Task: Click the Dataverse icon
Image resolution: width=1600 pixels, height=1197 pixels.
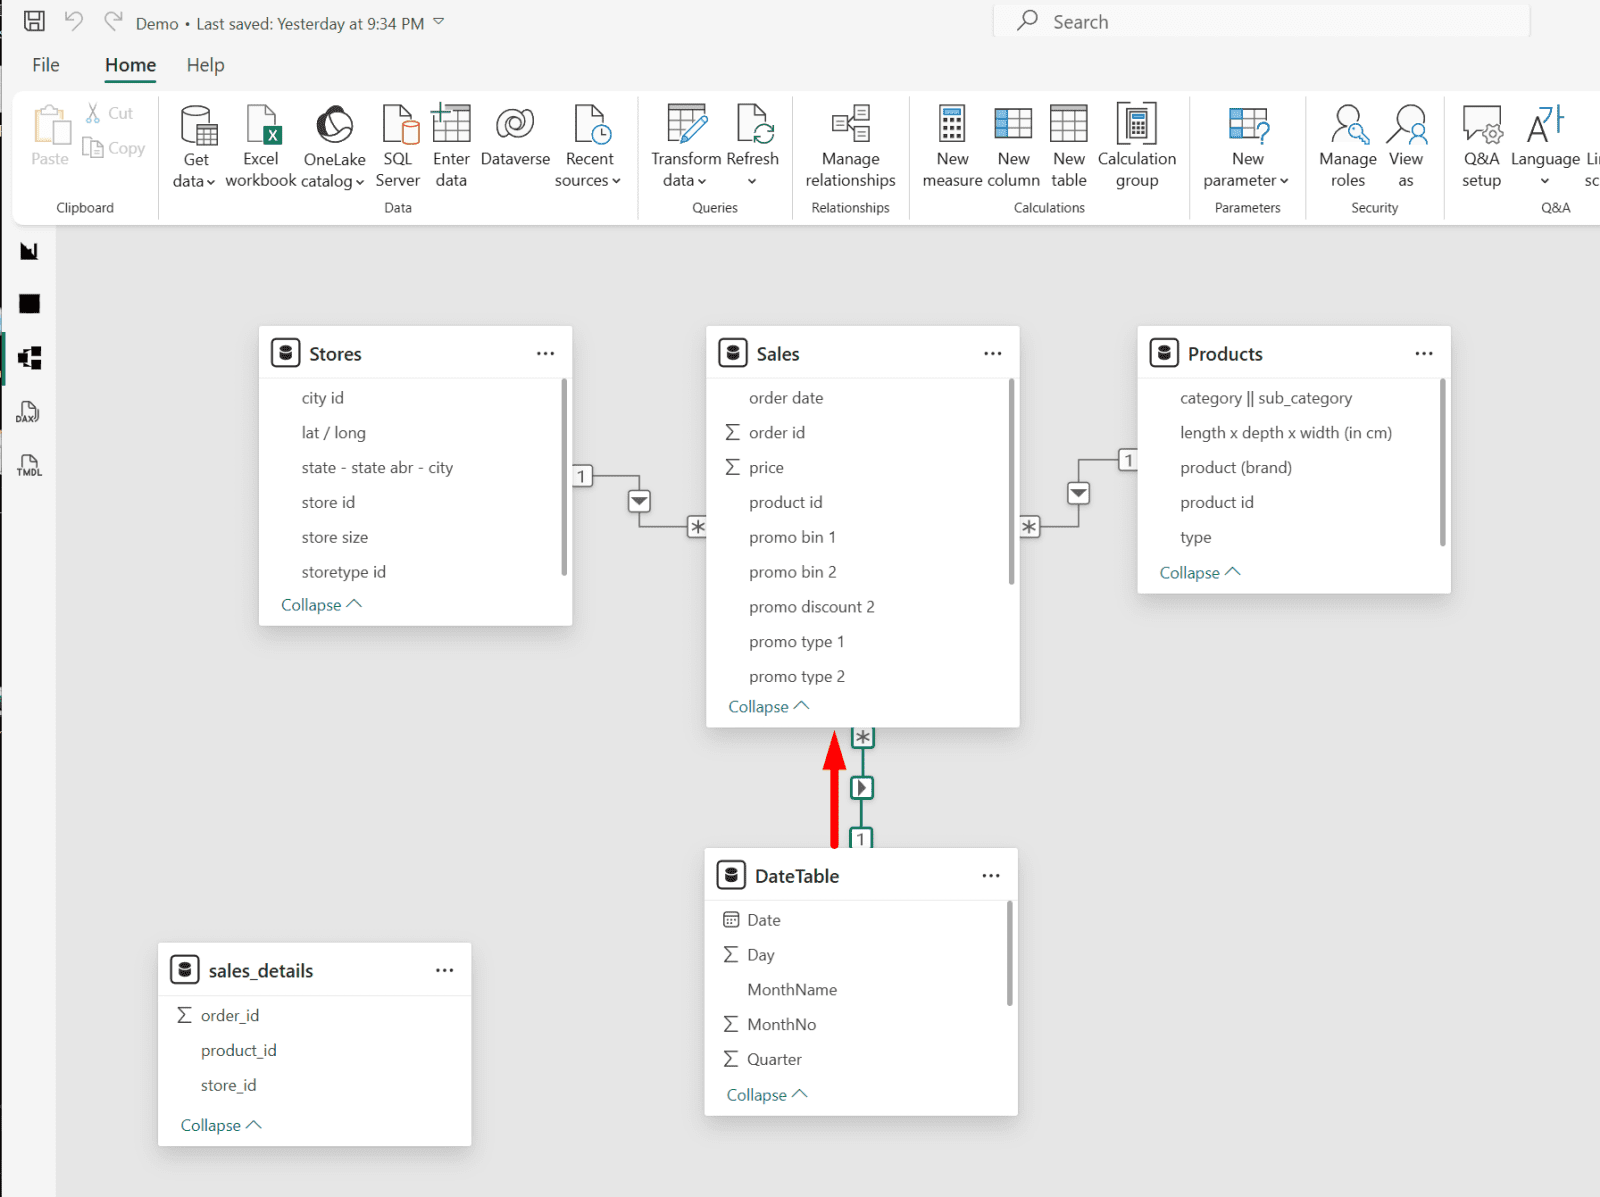Action: click(x=515, y=125)
